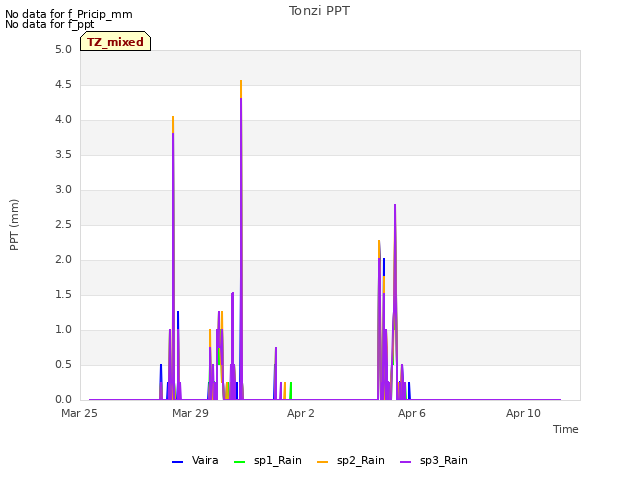Click the Mar 25 x-axis tick label
The width and height of the screenshot is (640, 480).
point(79,413)
